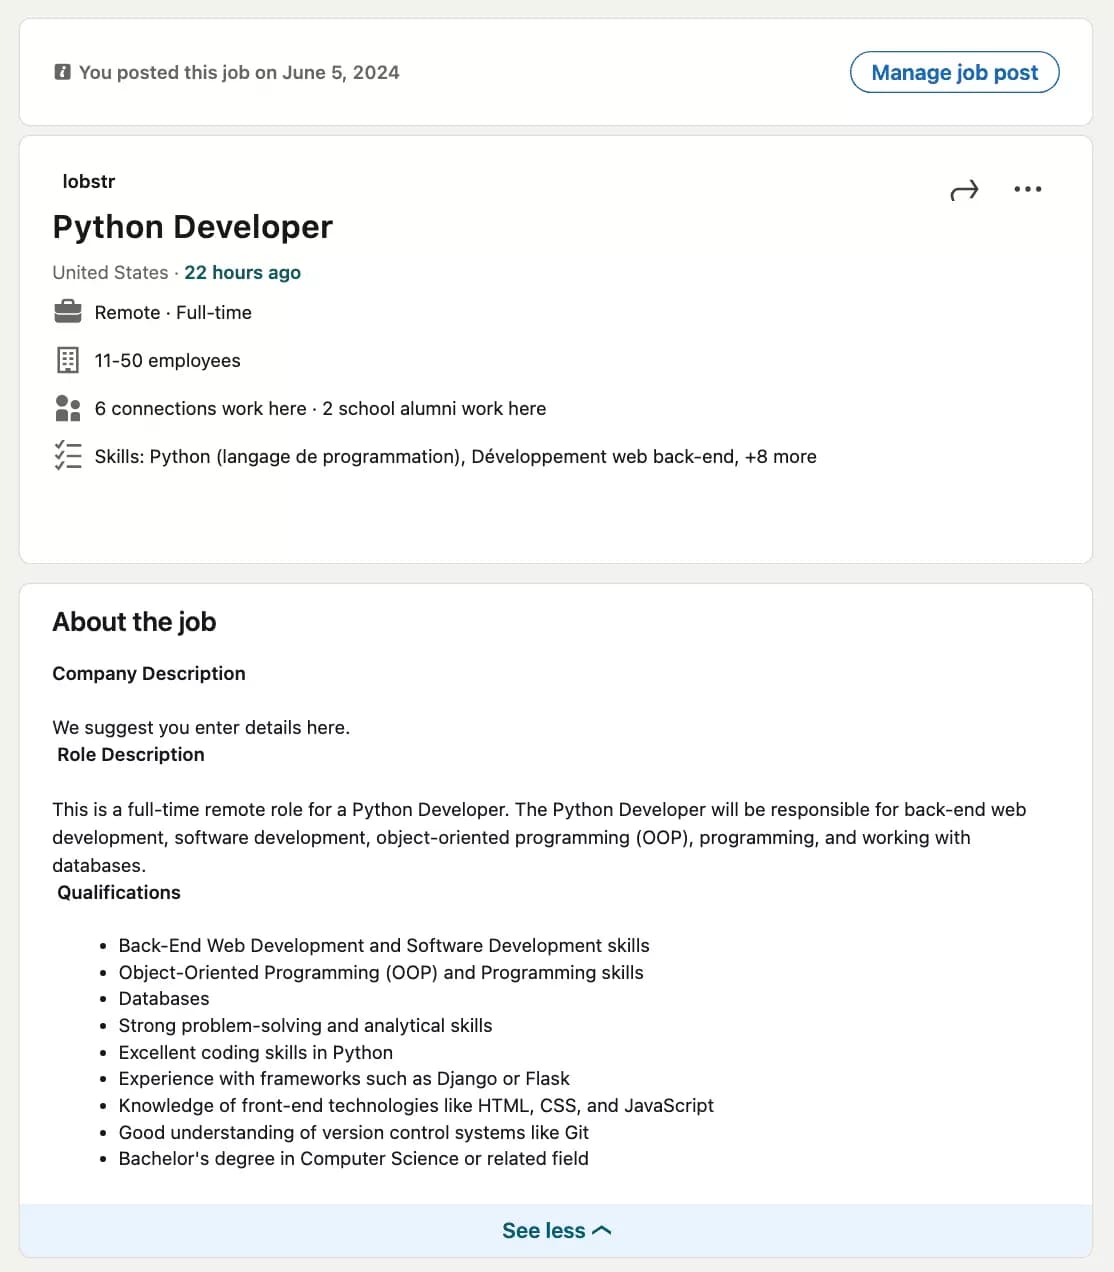Collapse the job description via See less

[x=543, y=1230]
